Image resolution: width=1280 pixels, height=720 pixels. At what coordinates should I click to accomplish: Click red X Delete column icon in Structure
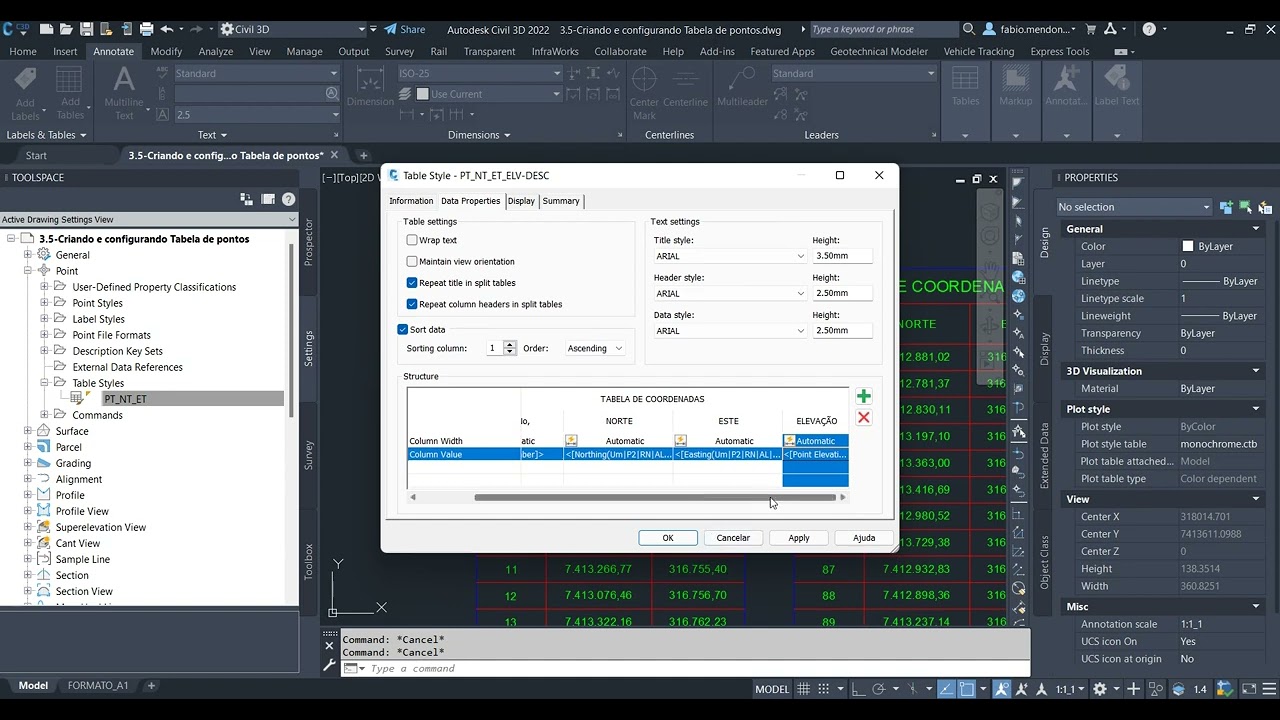864,418
